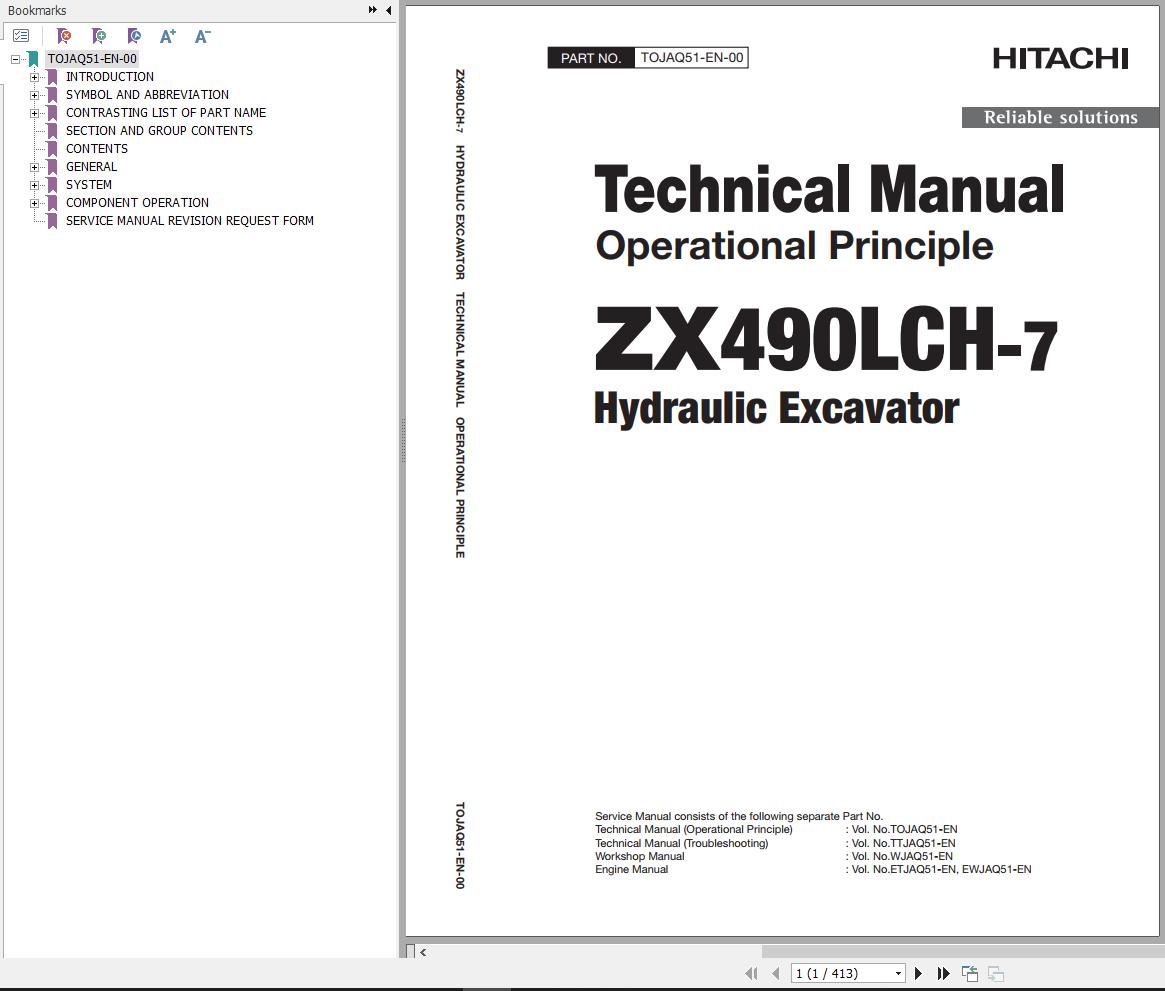The image size is (1165, 991).
Task: Click the HITACHI logo on the cover
Action: coord(1060,59)
